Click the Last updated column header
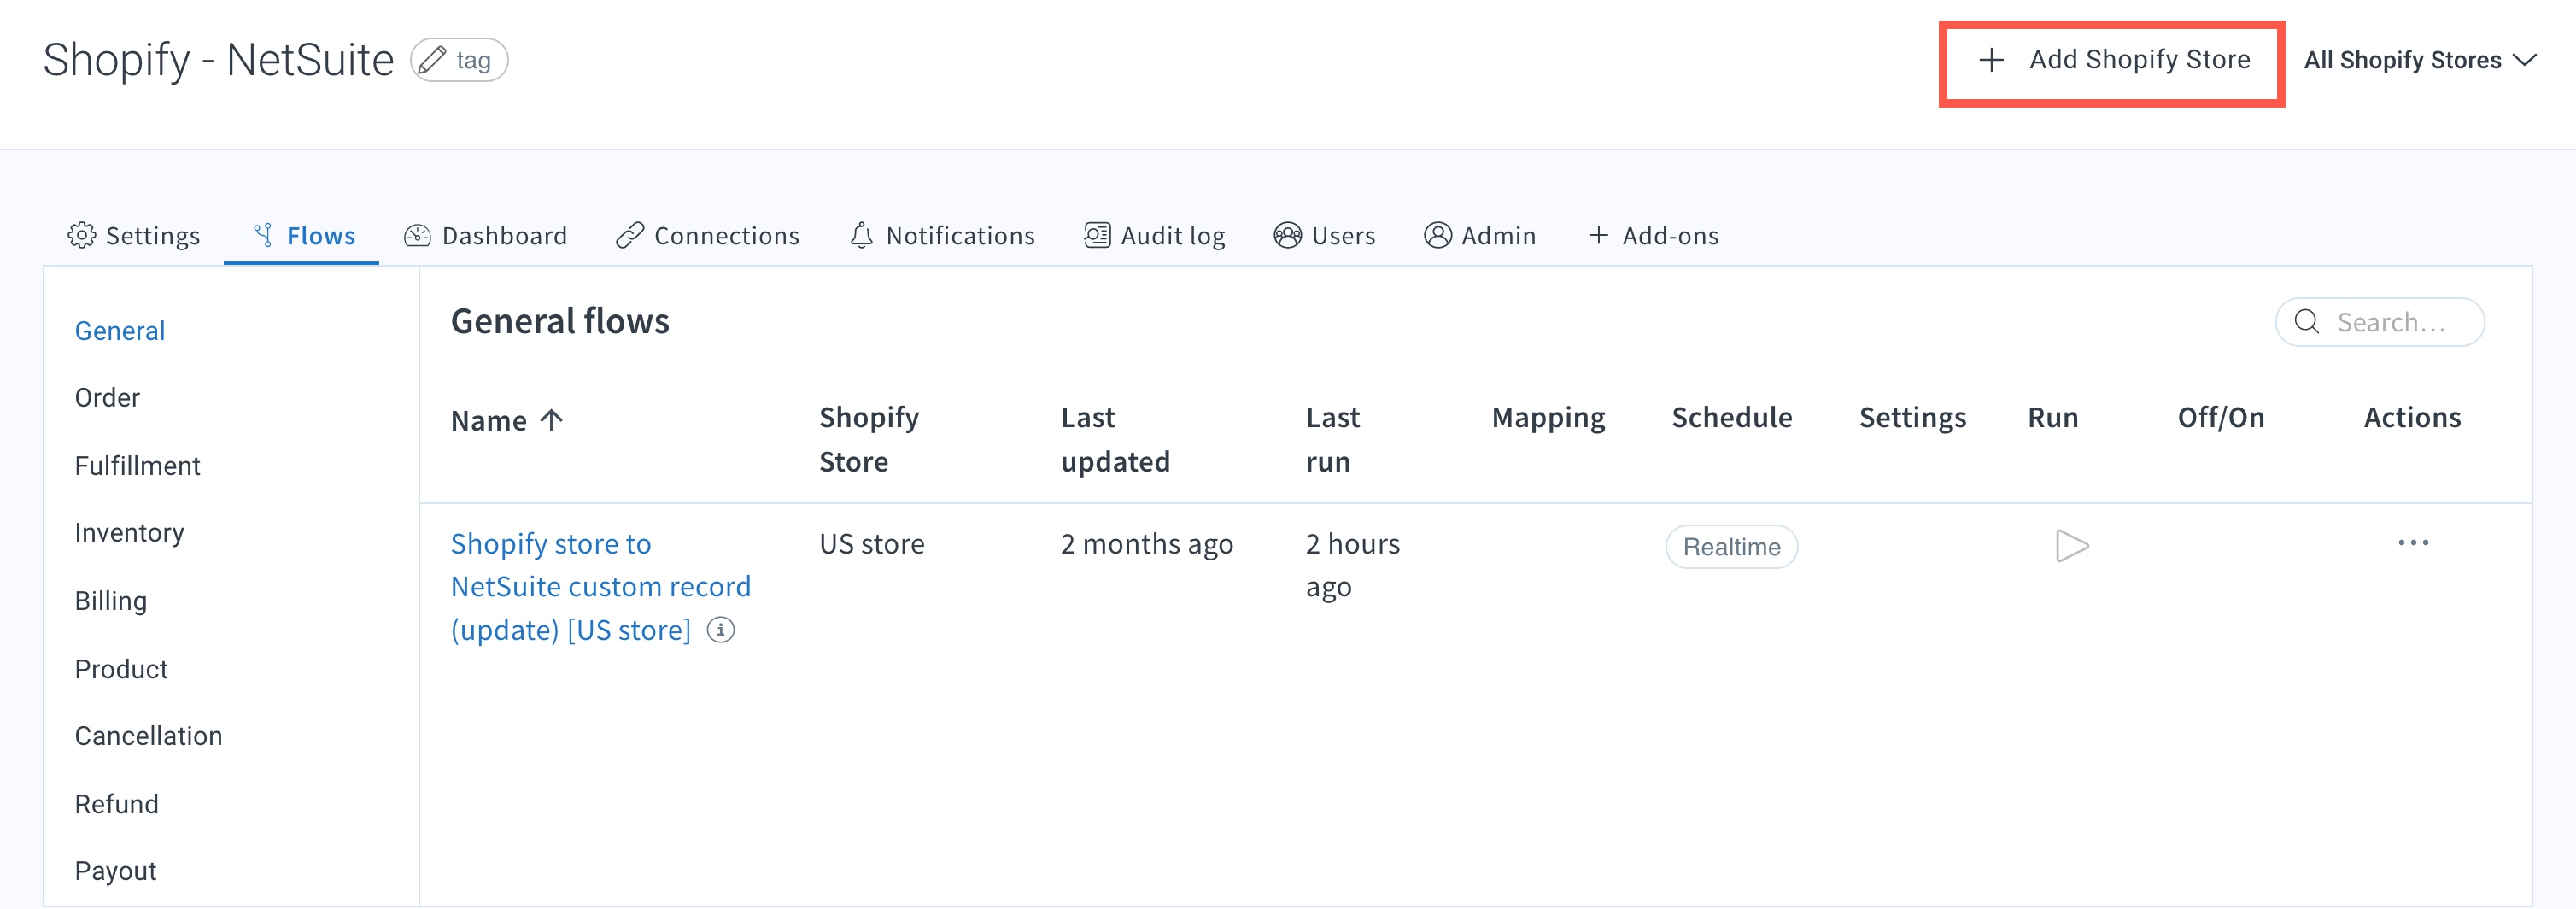Screen dimensions: 2576x909 tap(1115, 439)
